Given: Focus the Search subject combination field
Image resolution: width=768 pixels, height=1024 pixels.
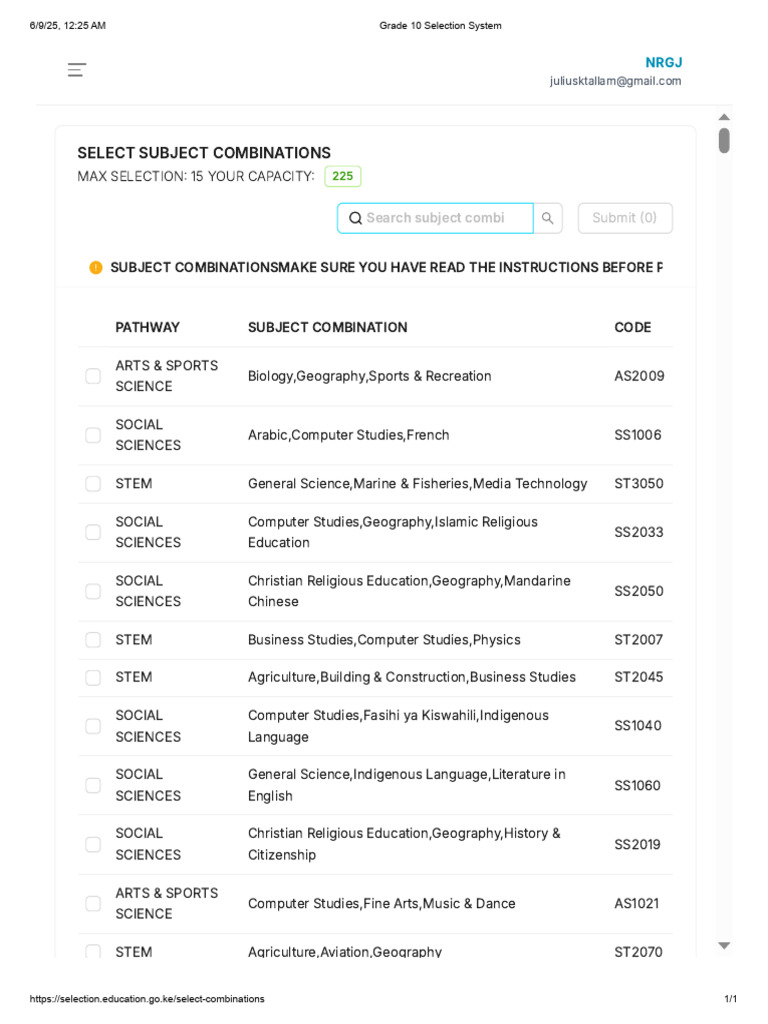Looking at the screenshot, I should 435,218.
